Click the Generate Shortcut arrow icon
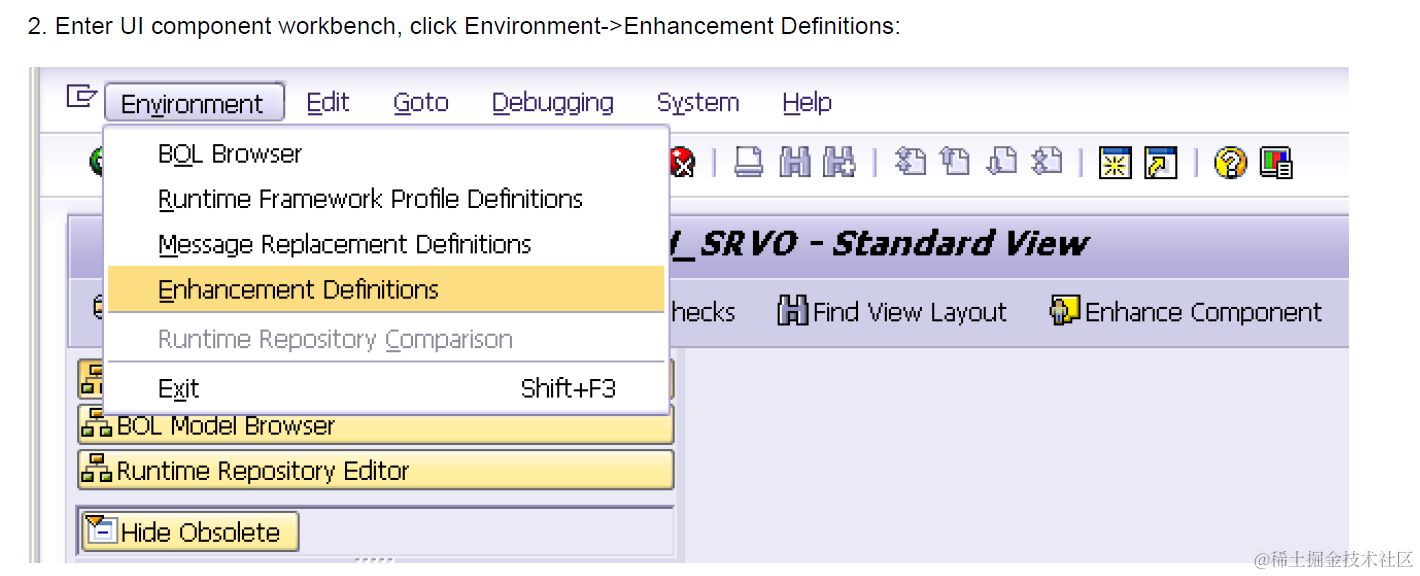Viewport: 1420px width, 576px height. tap(1160, 163)
